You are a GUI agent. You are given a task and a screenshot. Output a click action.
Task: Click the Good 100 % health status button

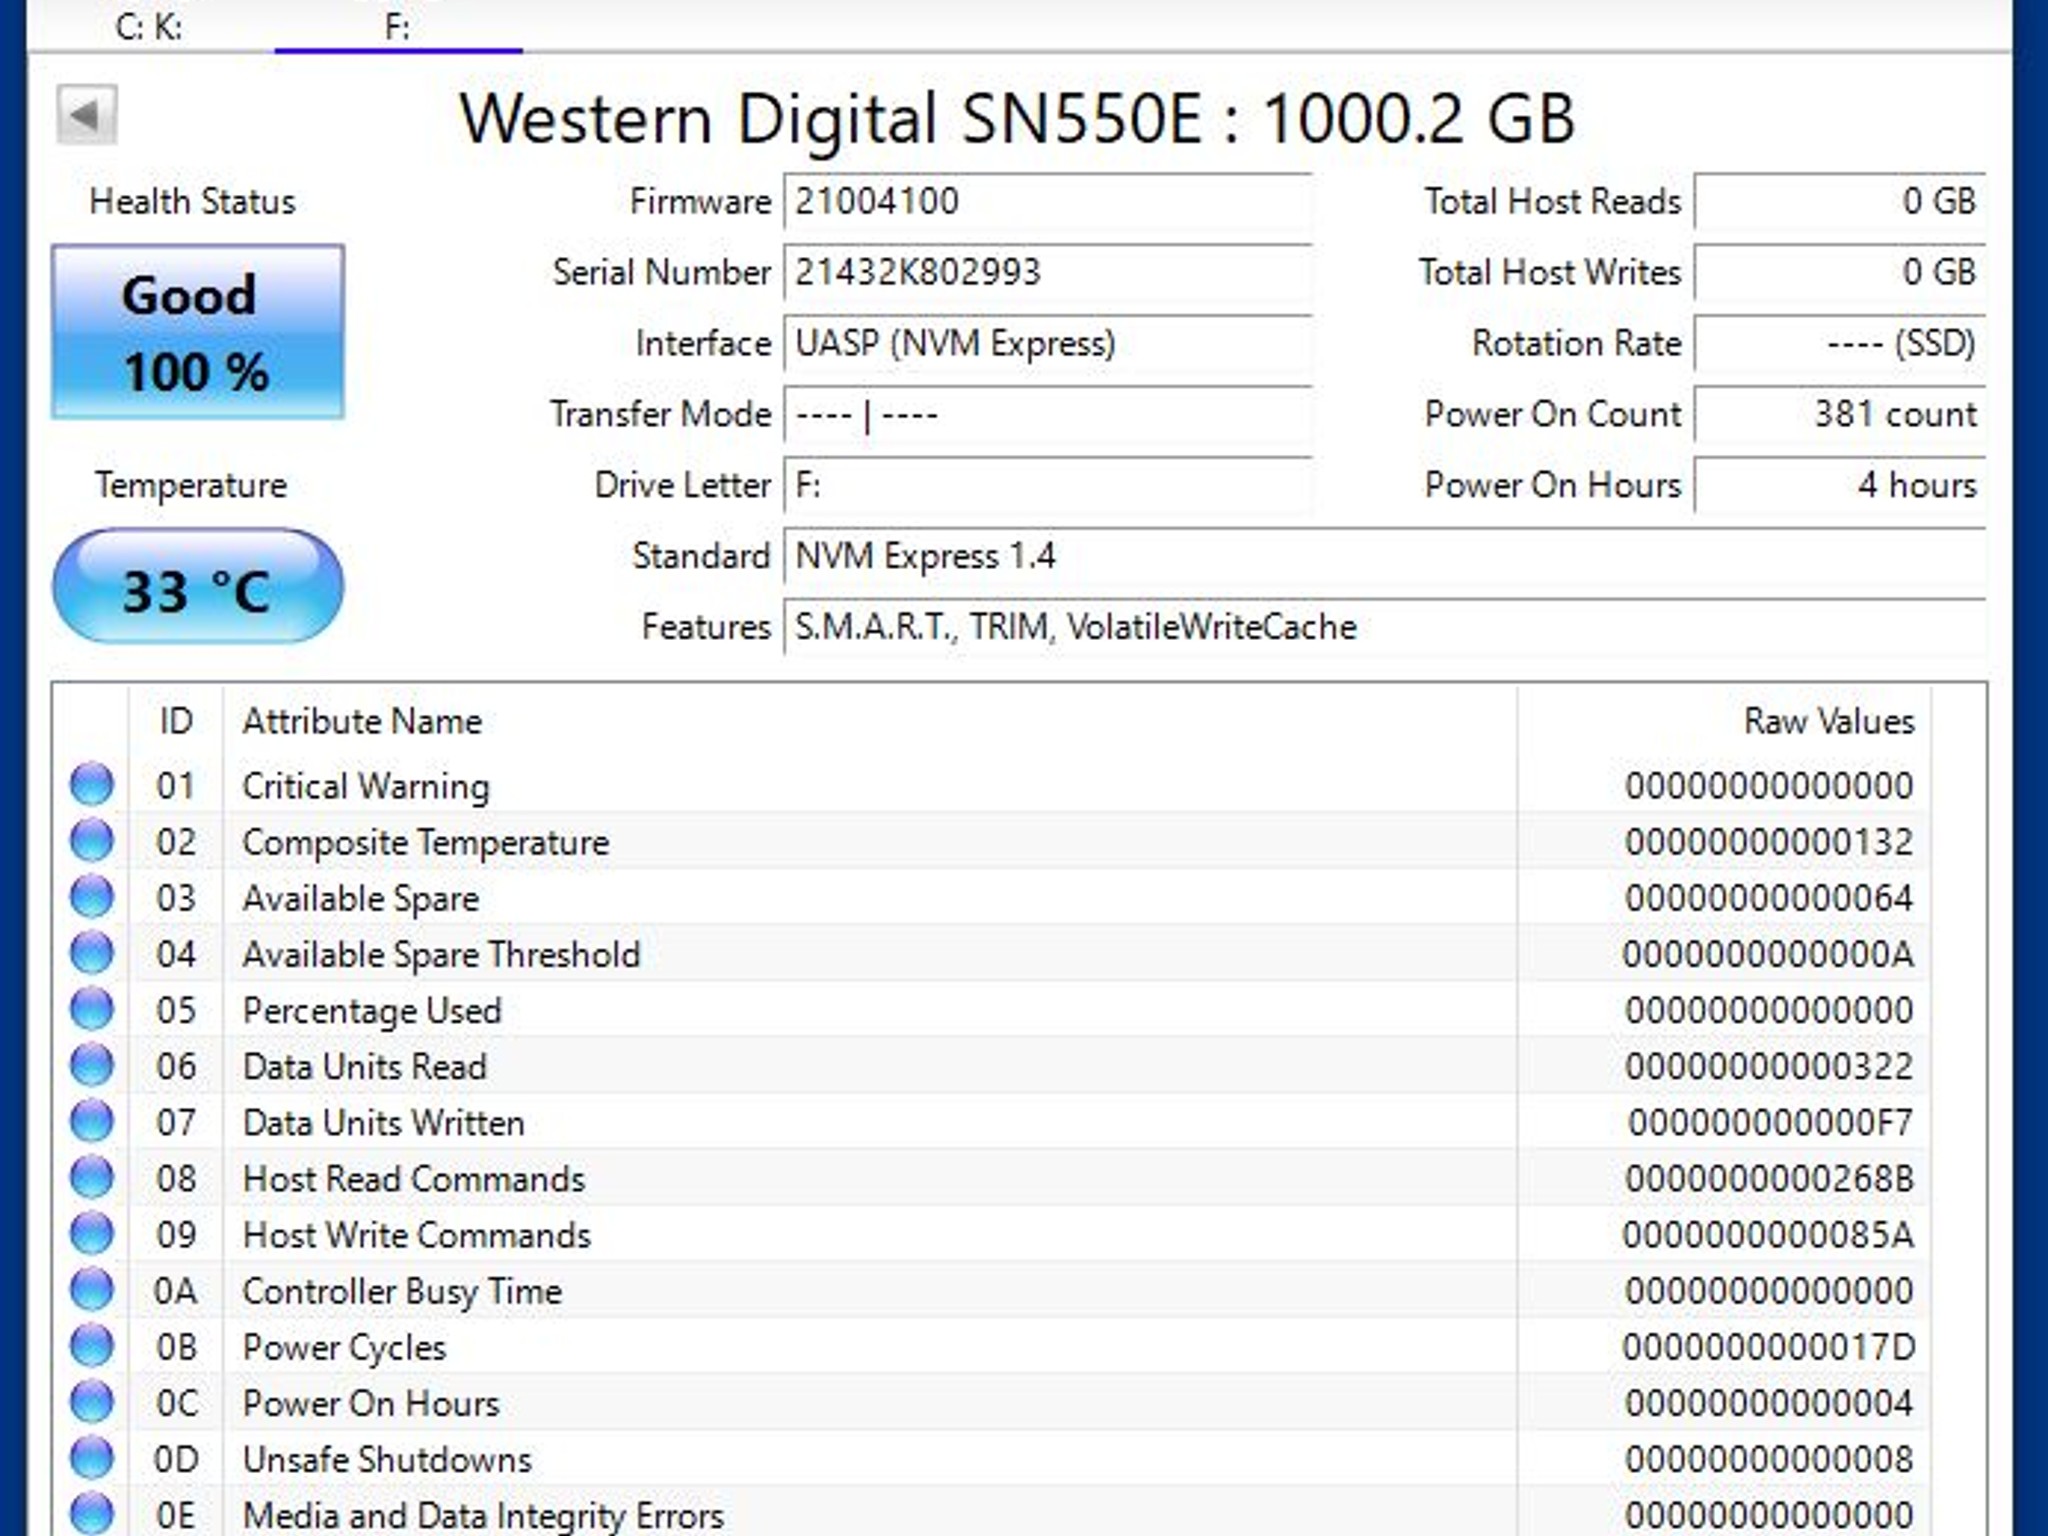tap(198, 332)
